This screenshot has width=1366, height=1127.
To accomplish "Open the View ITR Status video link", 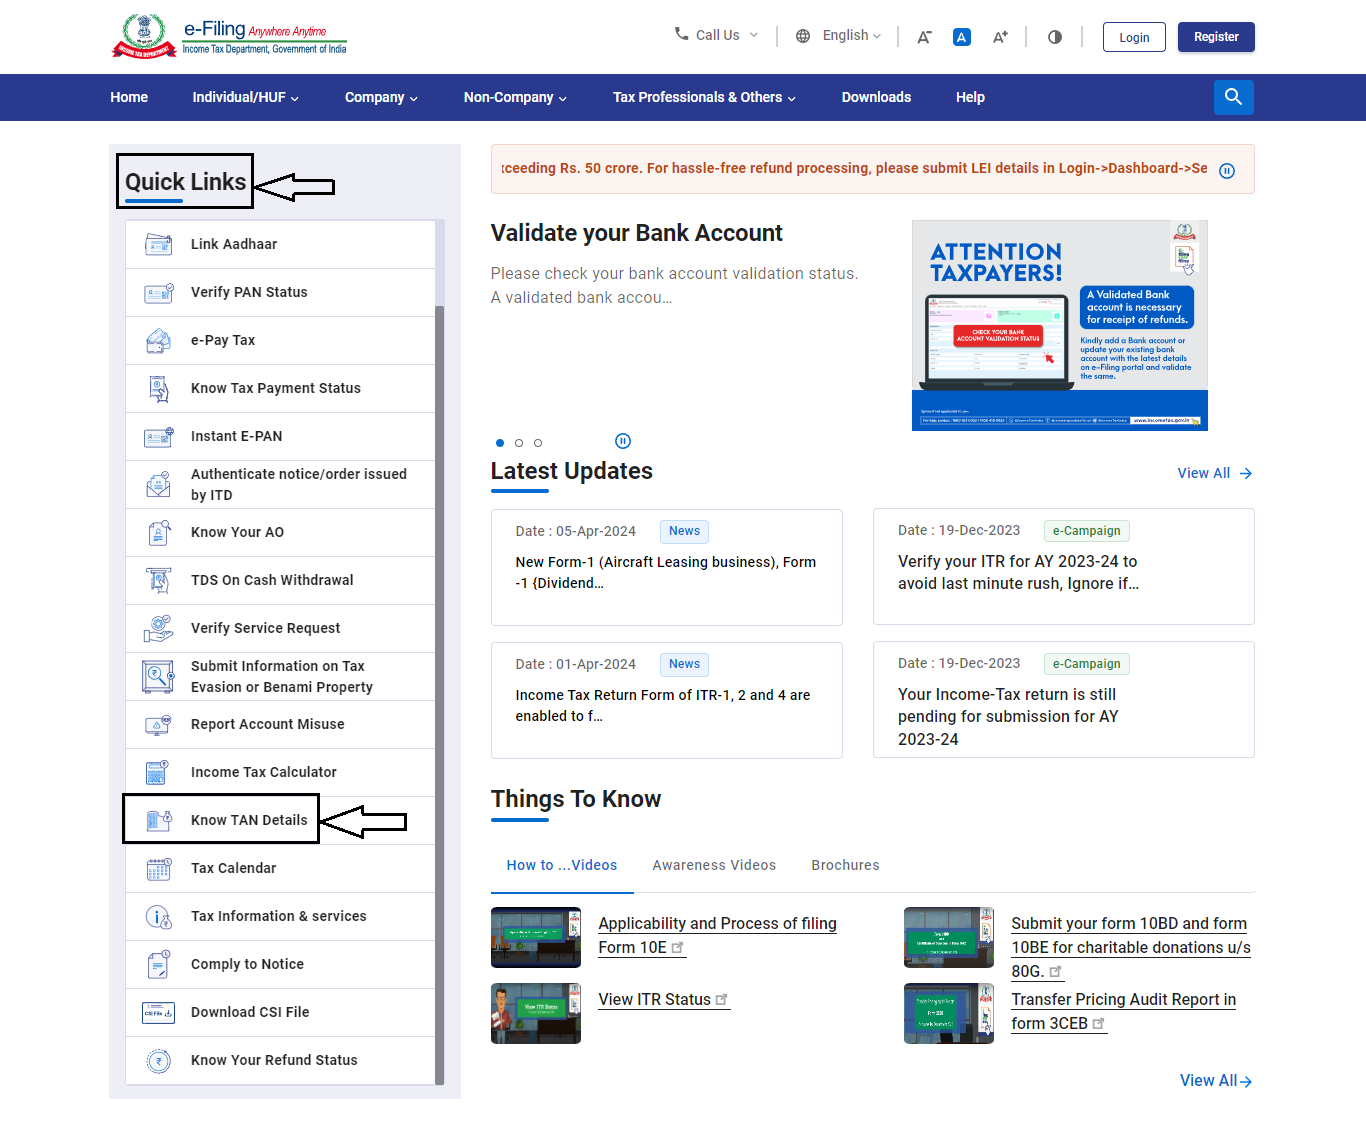I will click(x=663, y=999).
